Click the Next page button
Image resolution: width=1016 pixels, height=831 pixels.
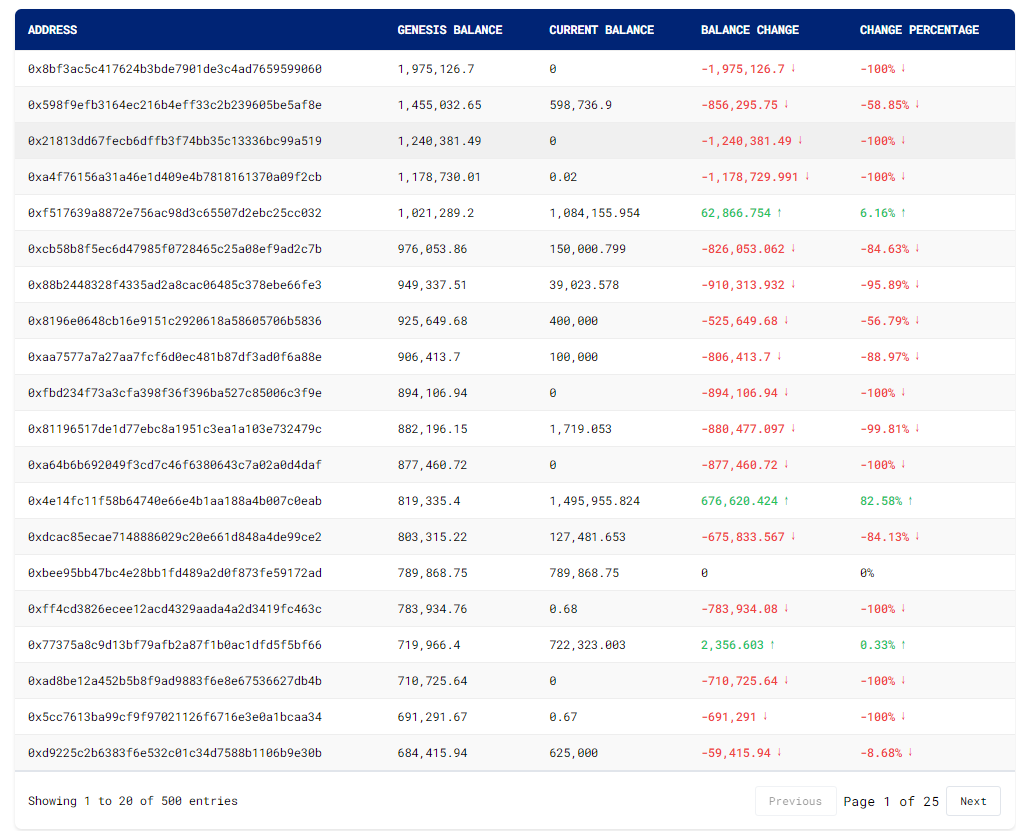coord(972,801)
